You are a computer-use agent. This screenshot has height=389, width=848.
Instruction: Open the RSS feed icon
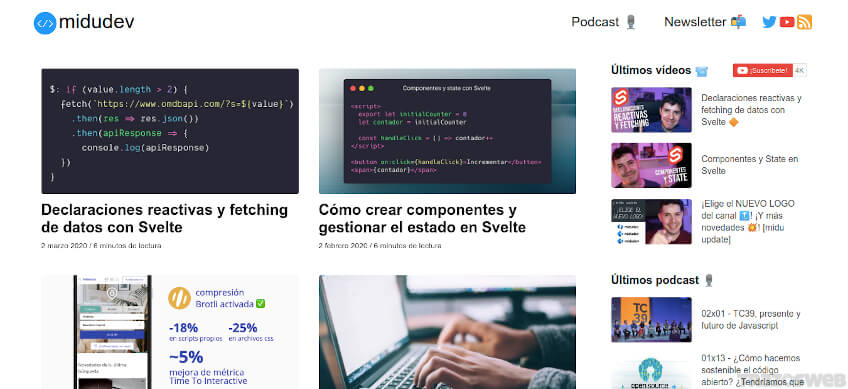click(804, 22)
